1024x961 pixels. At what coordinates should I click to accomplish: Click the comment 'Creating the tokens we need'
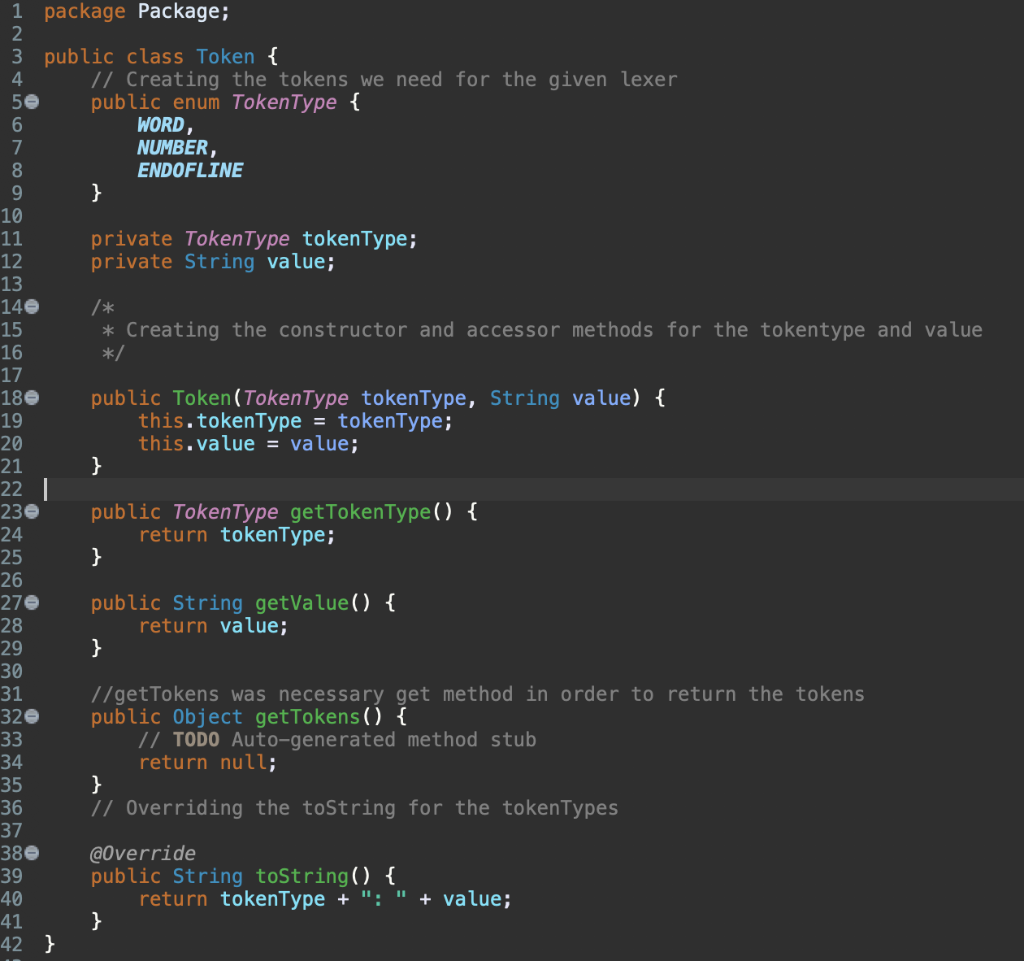point(384,80)
